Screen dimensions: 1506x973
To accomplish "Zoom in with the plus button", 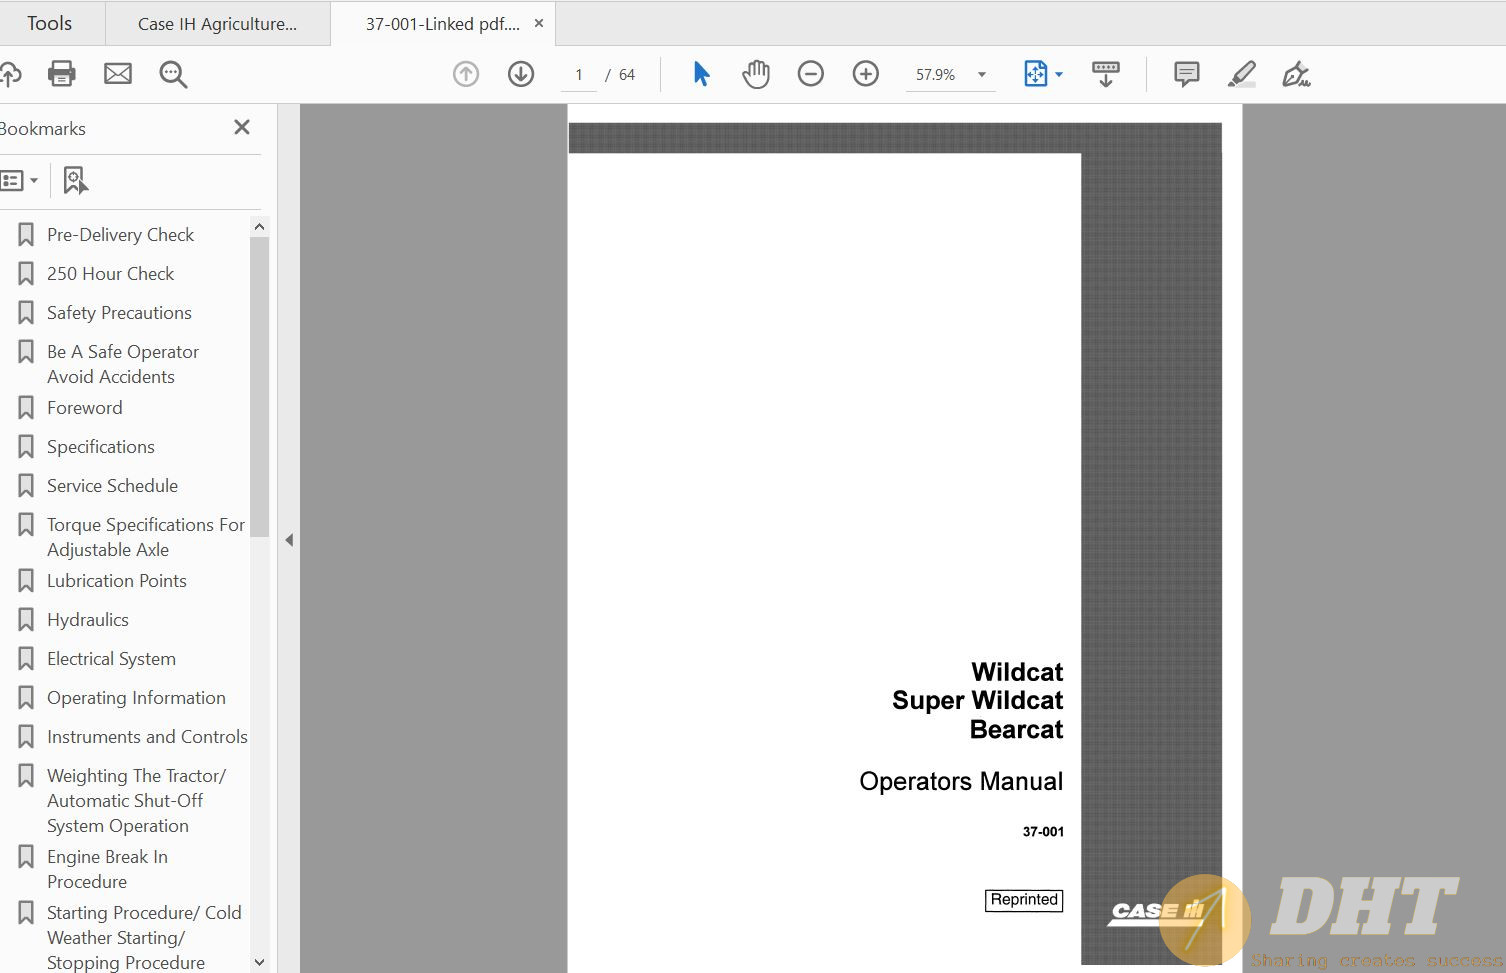I will [866, 74].
